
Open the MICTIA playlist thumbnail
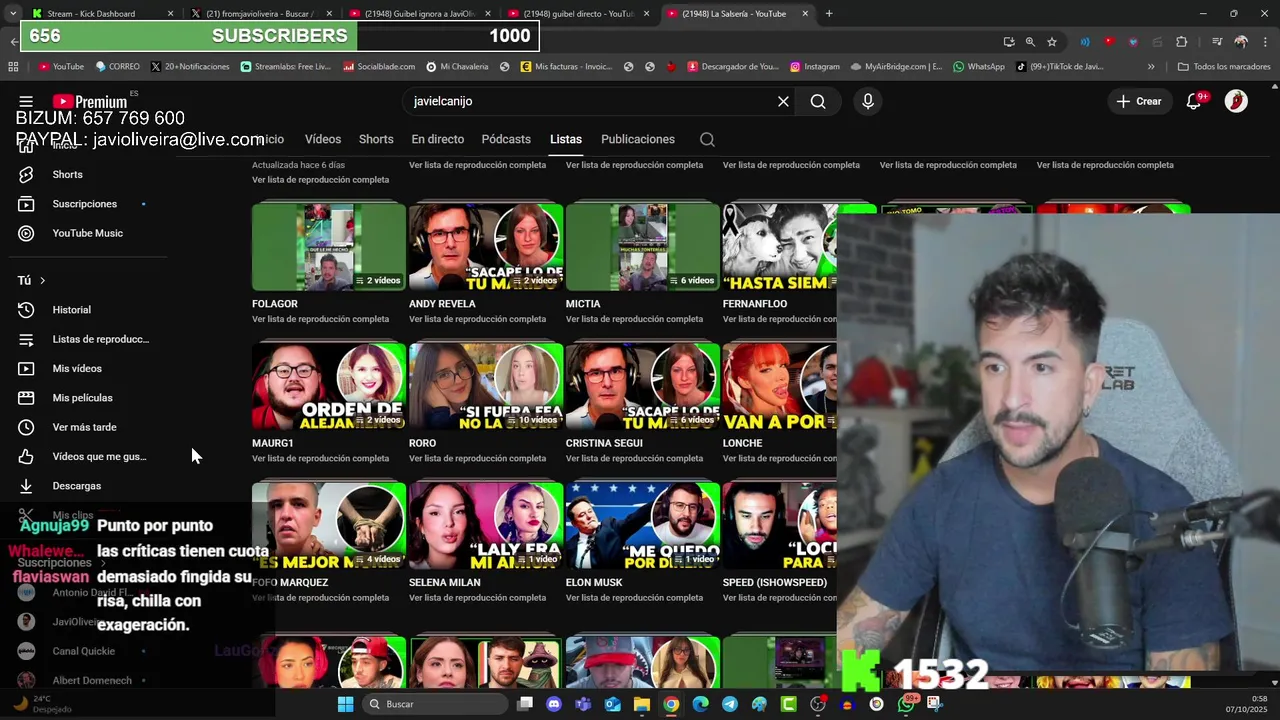[643, 247]
